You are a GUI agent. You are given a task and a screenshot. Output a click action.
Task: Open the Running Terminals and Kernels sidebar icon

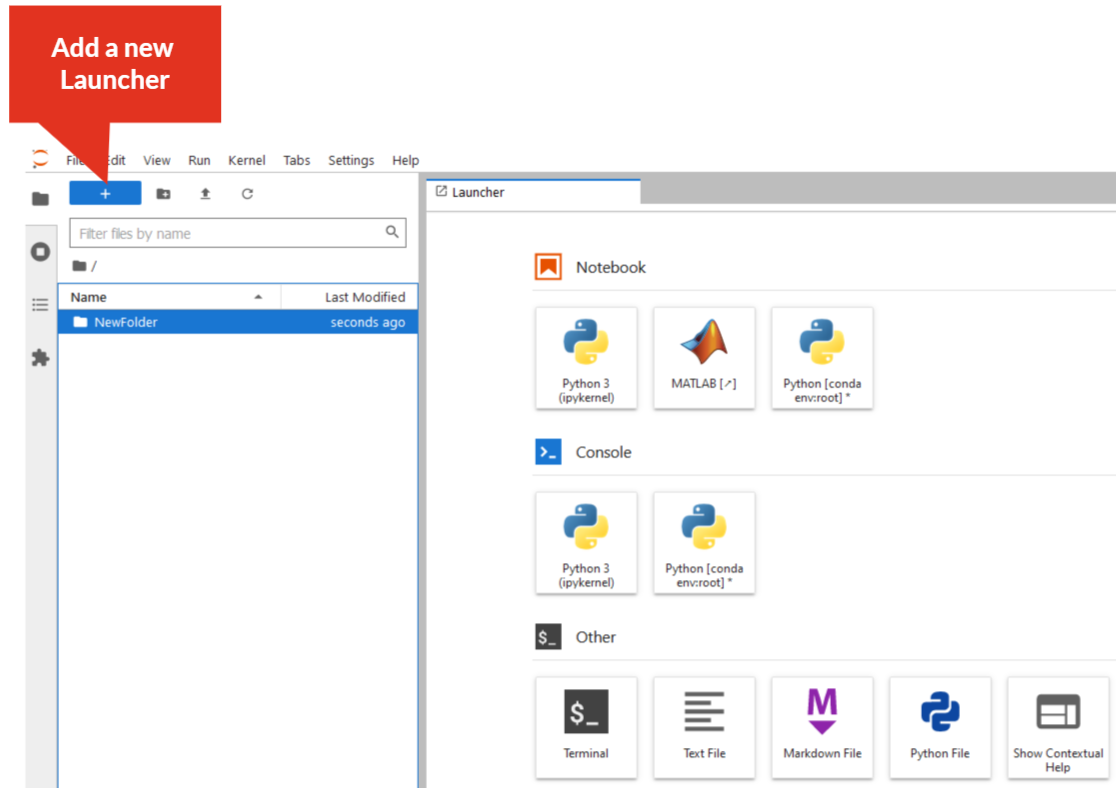click(x=41, y=251)
